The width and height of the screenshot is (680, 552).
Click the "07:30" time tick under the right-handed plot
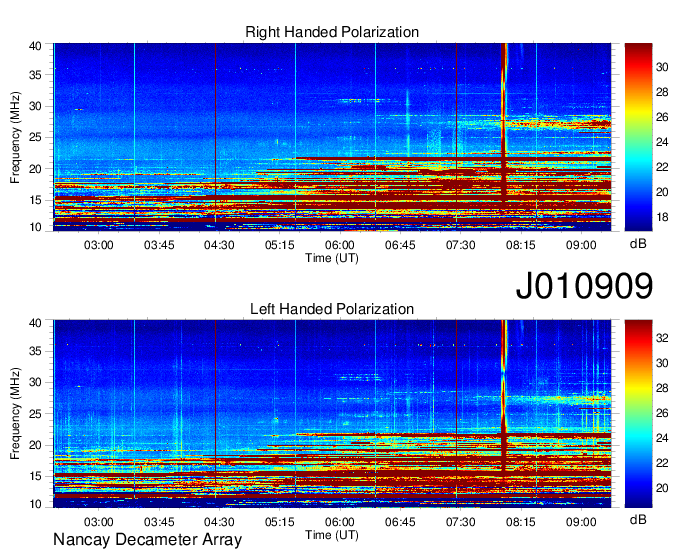pyautogui.click(x=461, y=245)
